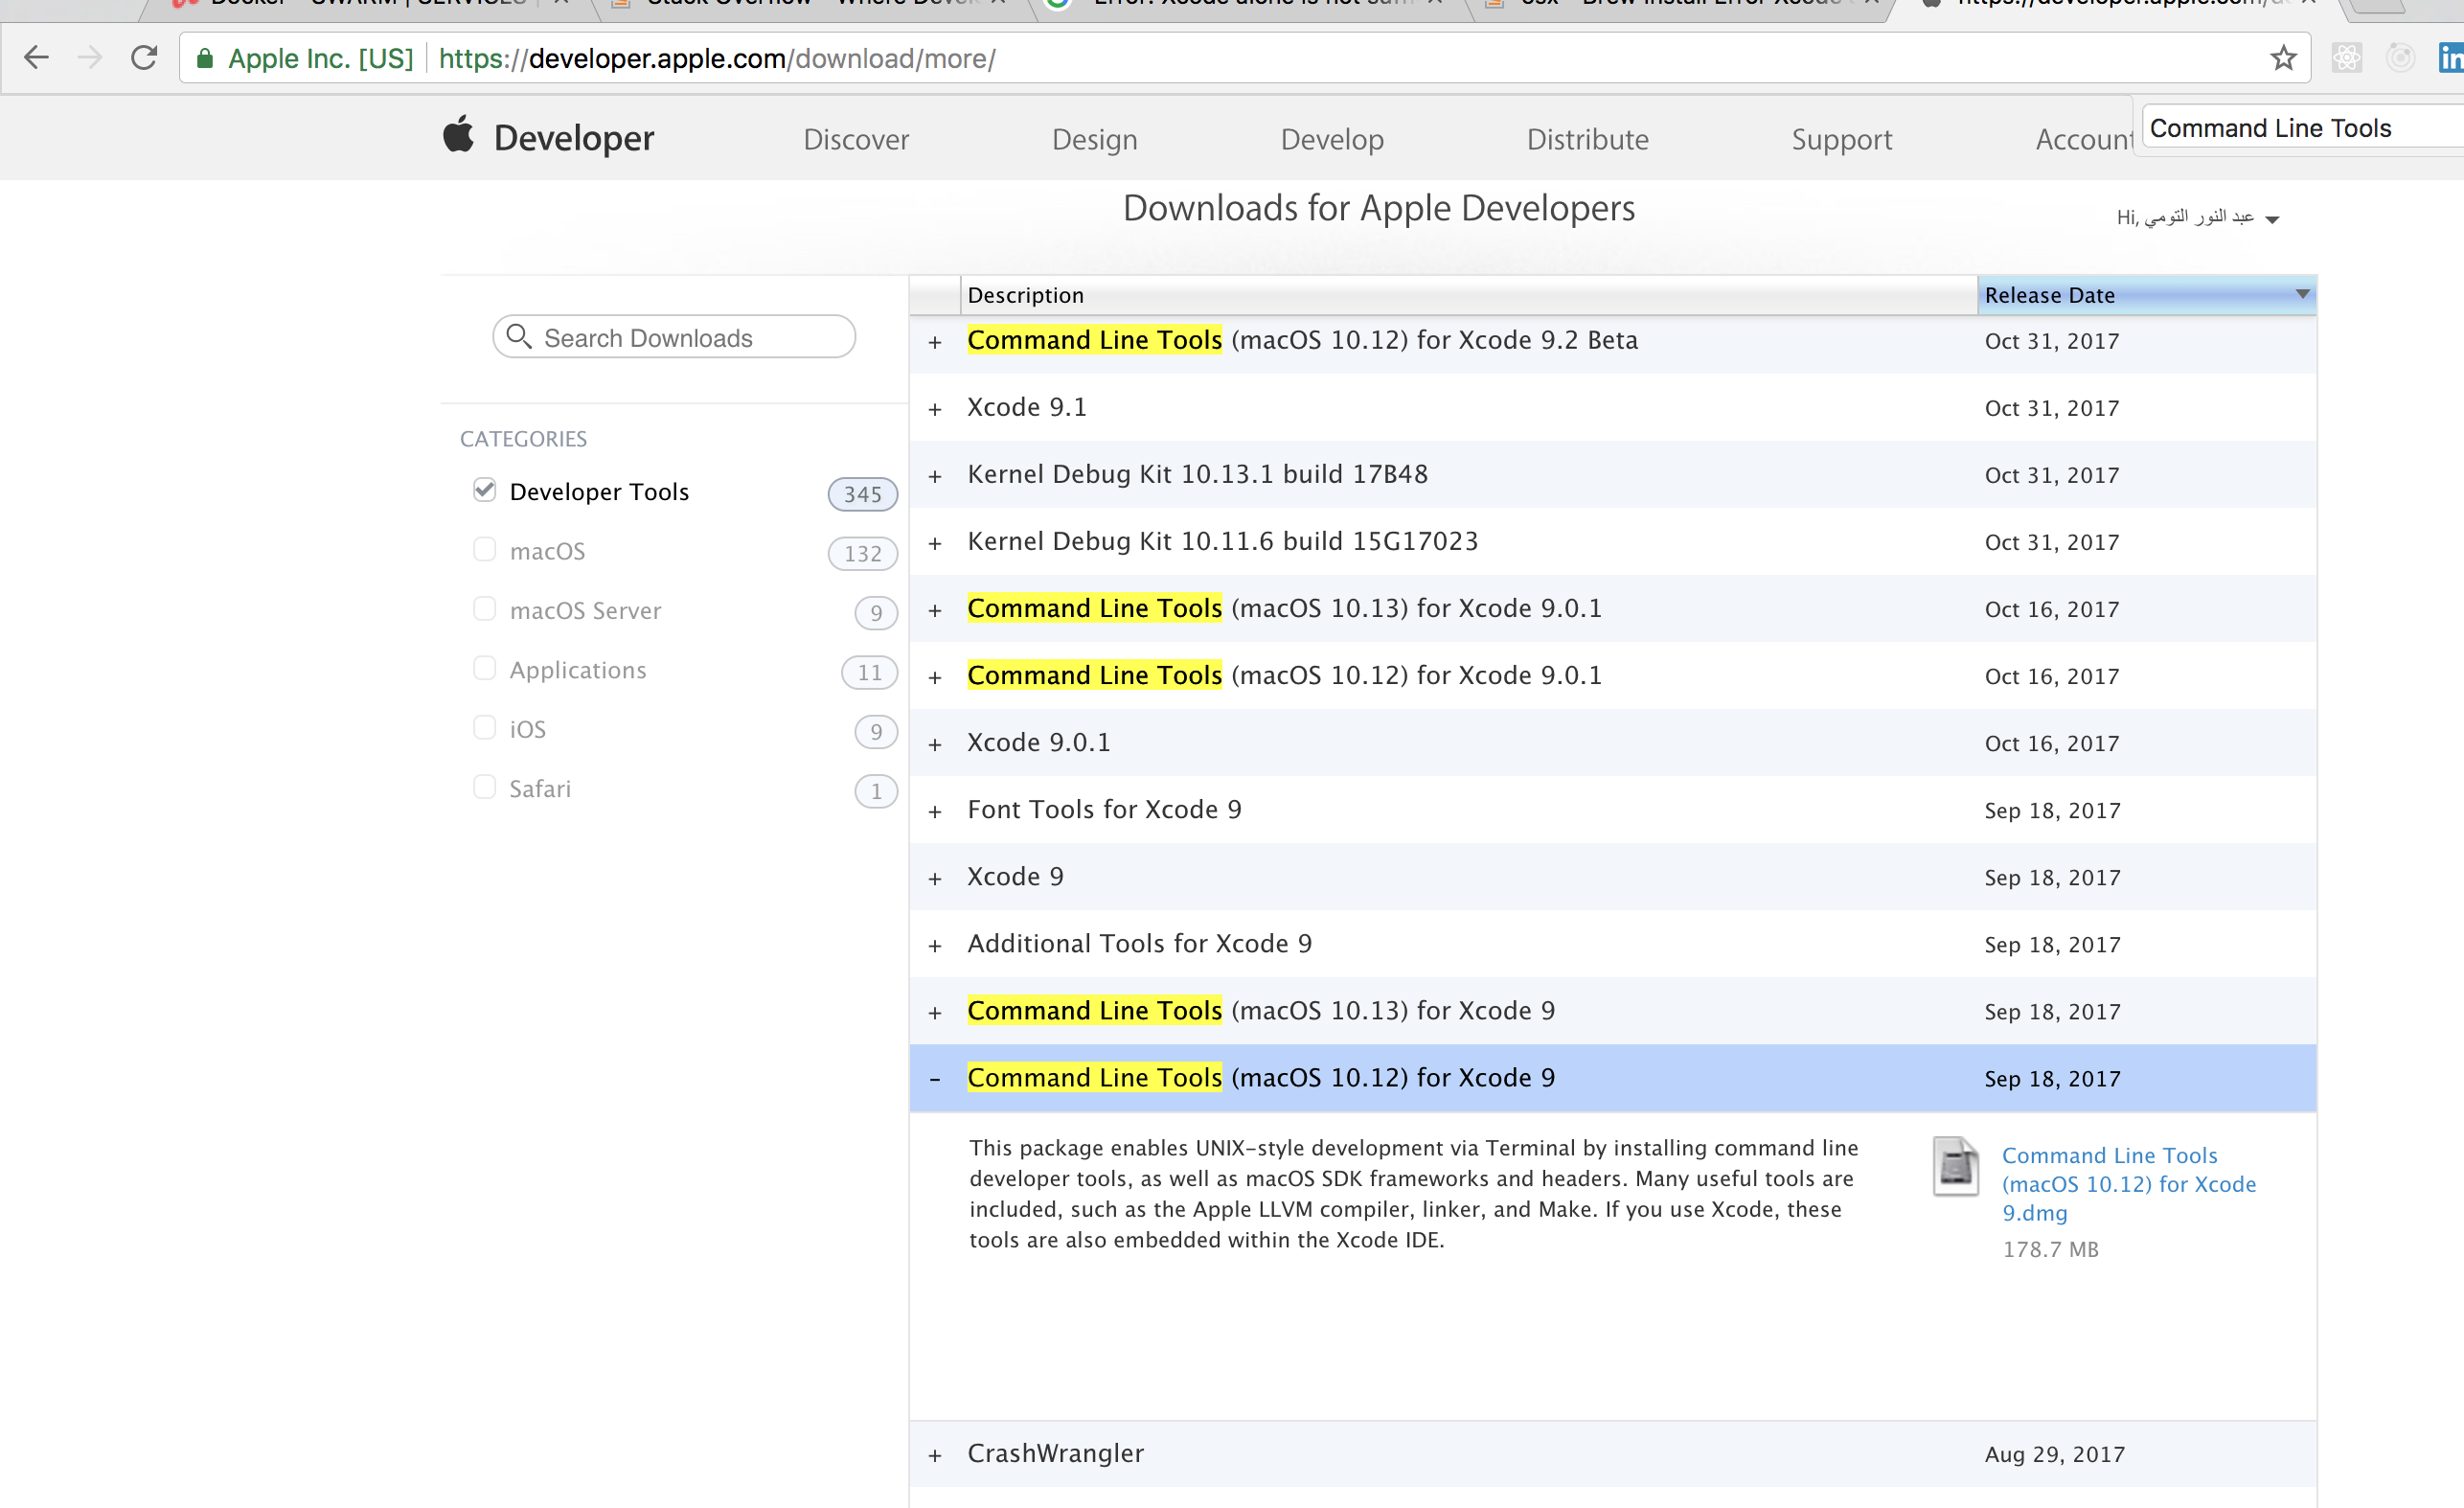2464x1508 pixels.
Task: Expand the Xcode 9 row
Action: [935, 879]
